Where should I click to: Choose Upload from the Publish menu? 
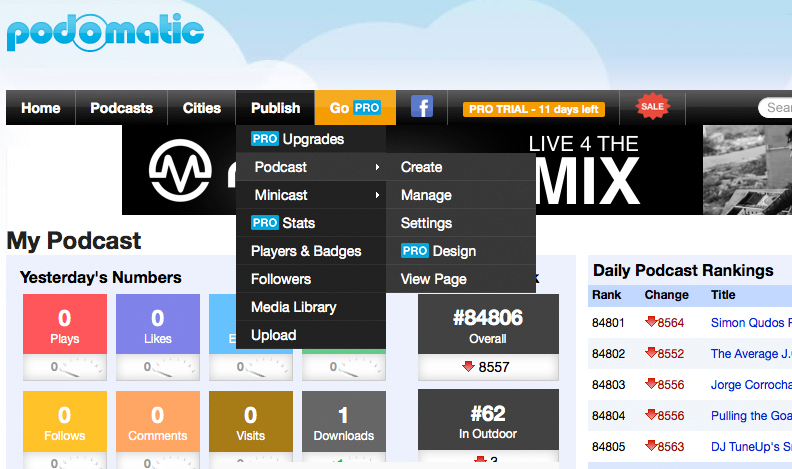point(311,335)
